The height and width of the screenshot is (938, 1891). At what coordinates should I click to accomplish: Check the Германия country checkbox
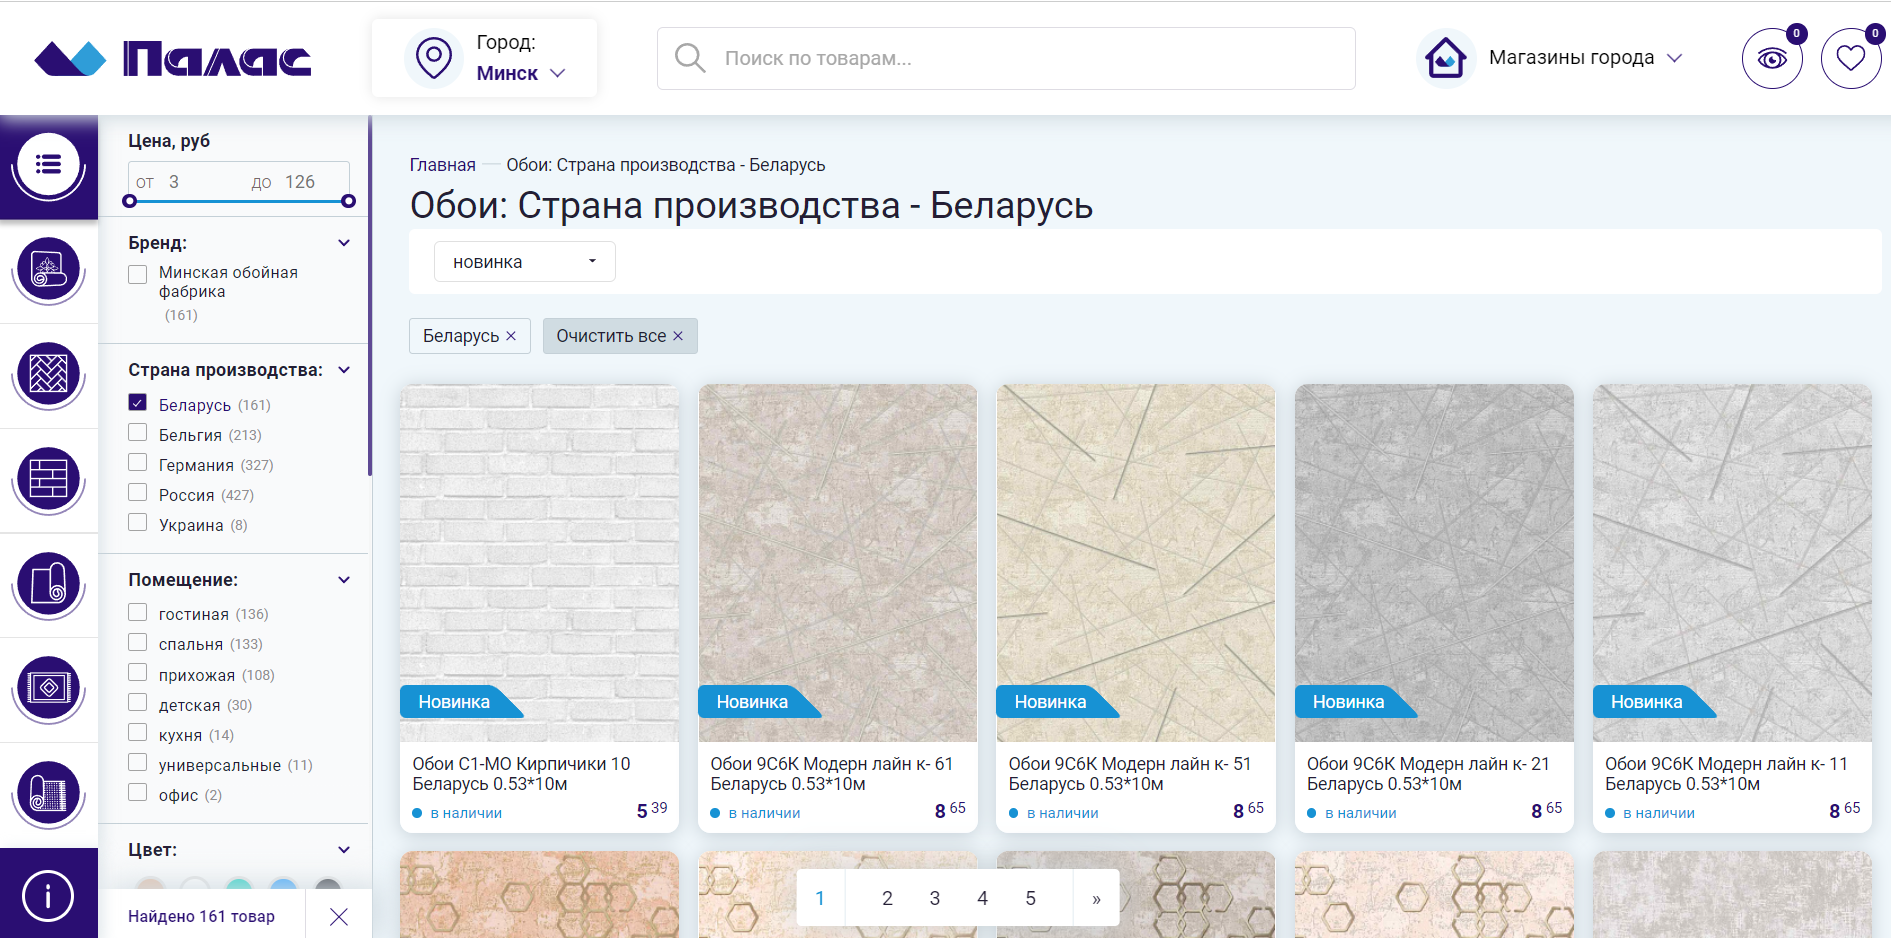point(138,463)
